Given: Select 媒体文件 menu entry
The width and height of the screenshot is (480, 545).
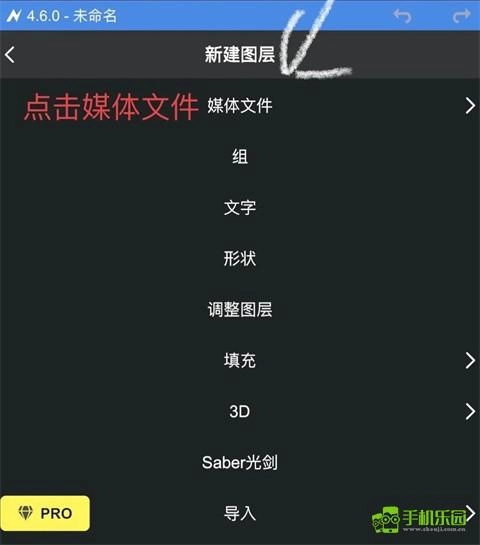Looking at the screenshot, I should coord(240,106).
